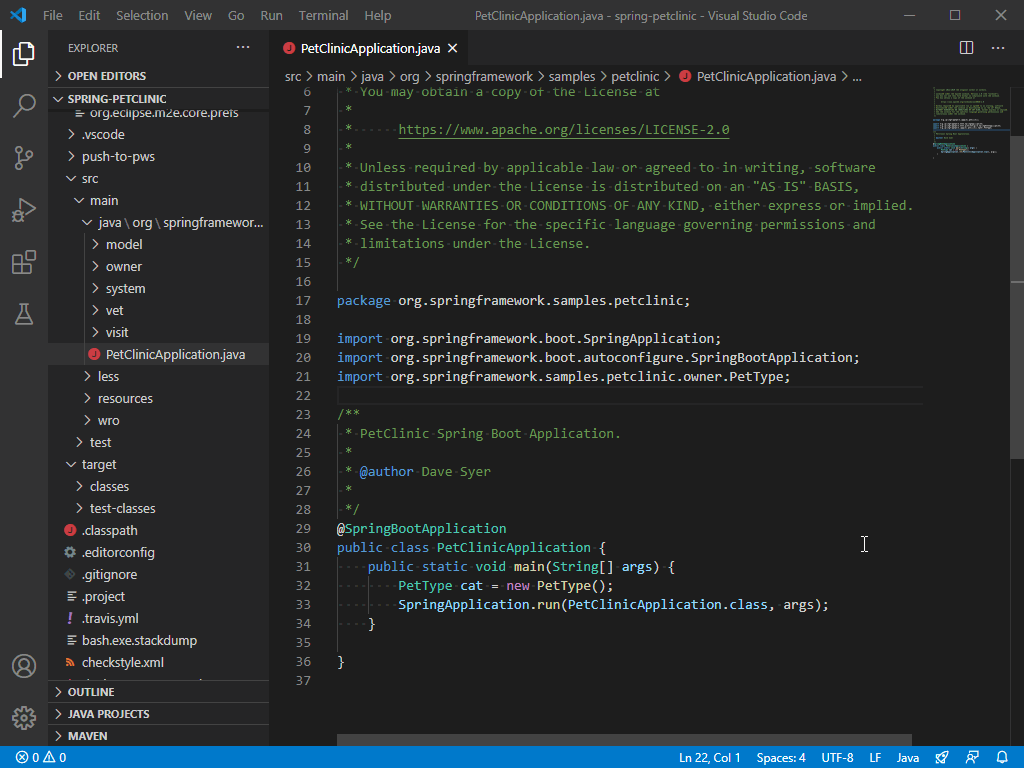Screen dimensions: 1024x768
Task: Expand the Maven section
Action: click(87, 736)
